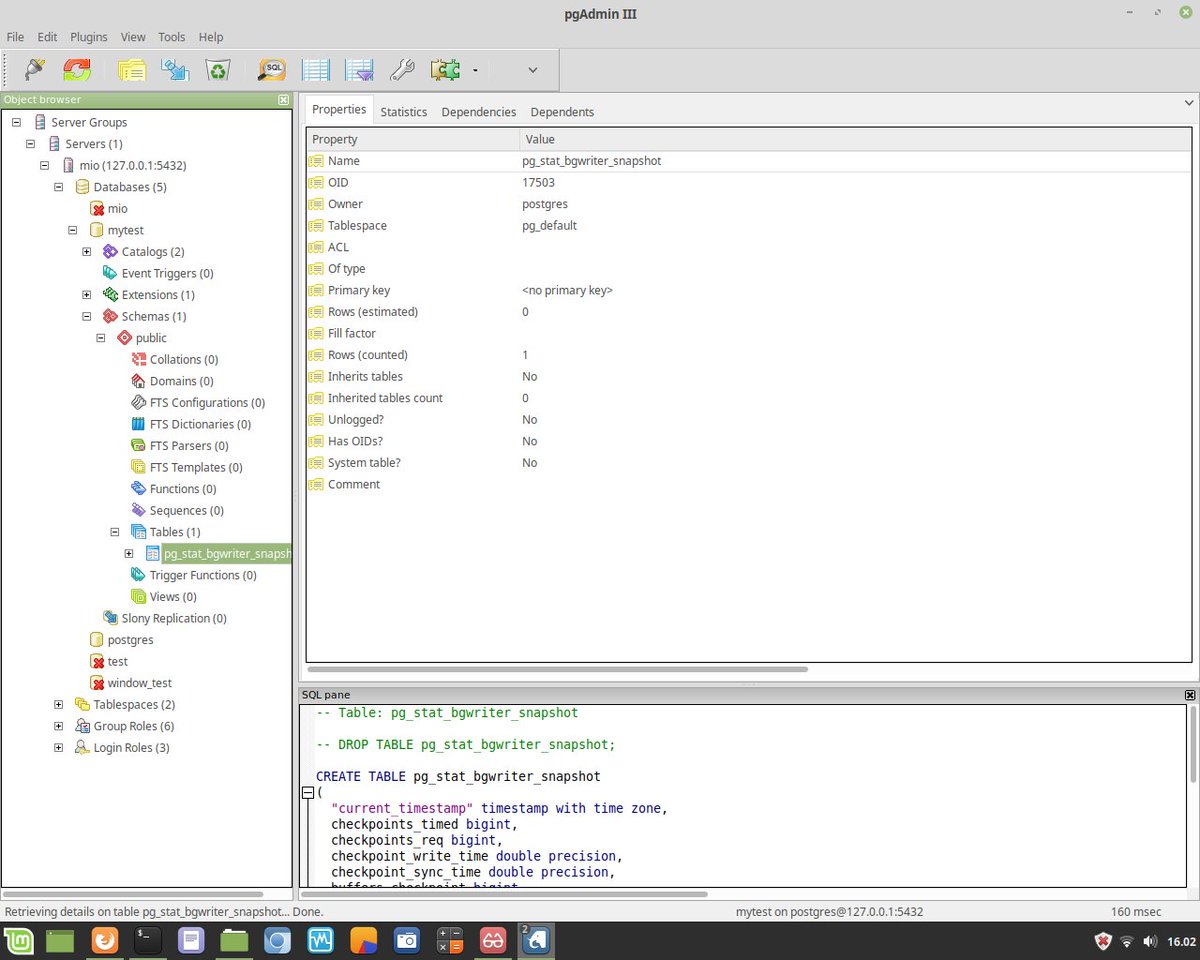
Task: Collapse the pg_stat_bgwriter_snapshot column list in SQL pane
Action: tap(308, 792)
